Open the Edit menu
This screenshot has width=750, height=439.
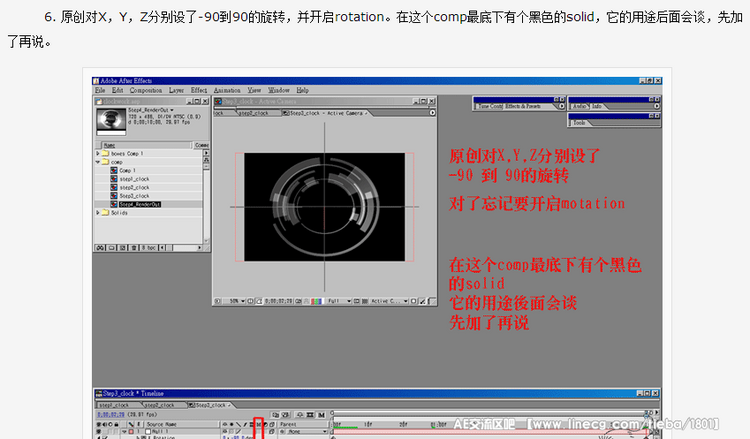[x=117, y=90]
